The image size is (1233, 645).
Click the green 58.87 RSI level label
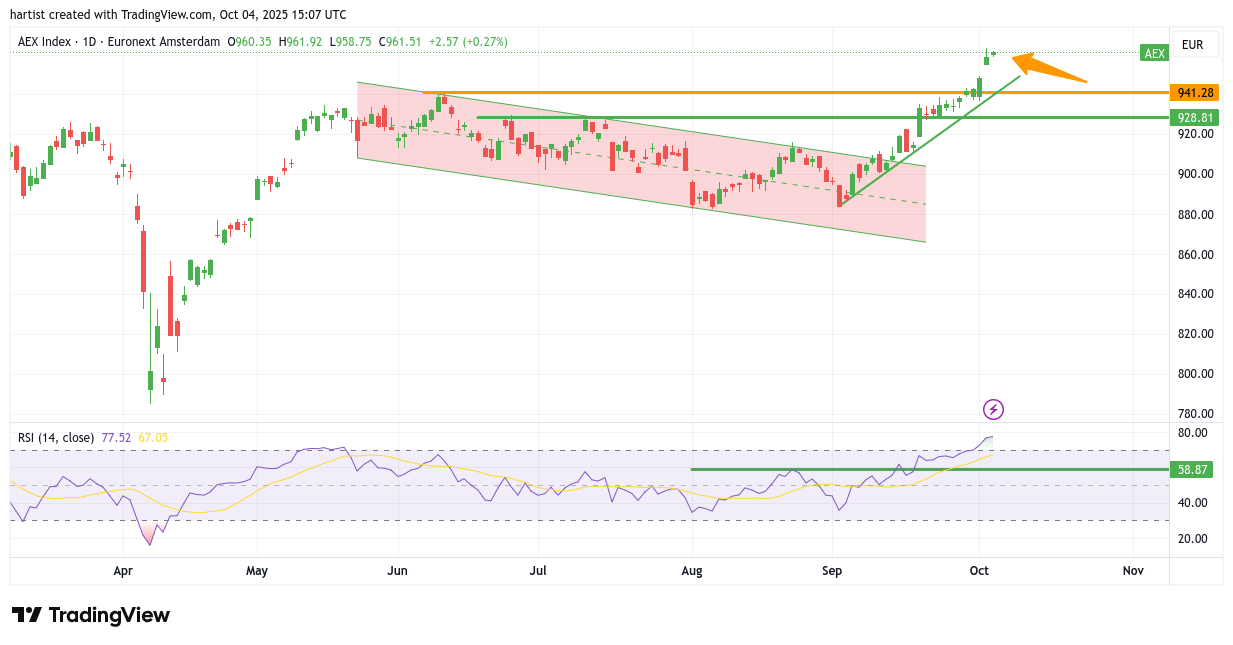(1195, 469)
